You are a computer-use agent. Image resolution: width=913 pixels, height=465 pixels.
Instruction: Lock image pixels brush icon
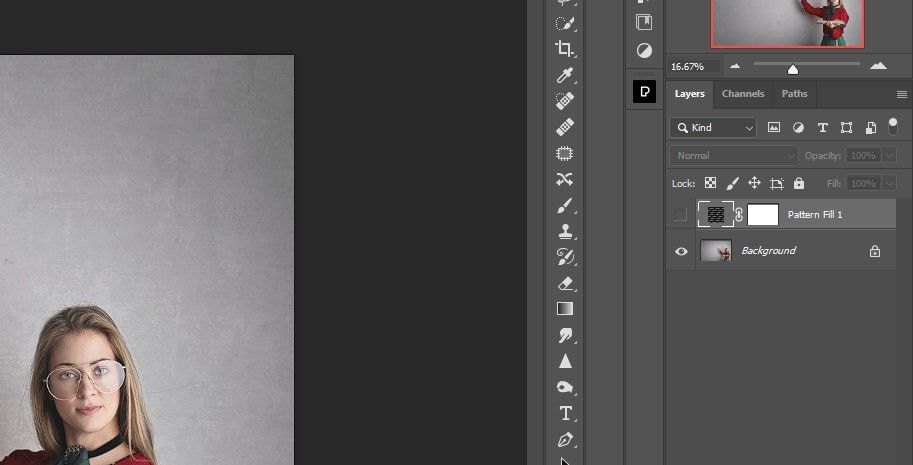pyautogui.click(x=732, y=183)
